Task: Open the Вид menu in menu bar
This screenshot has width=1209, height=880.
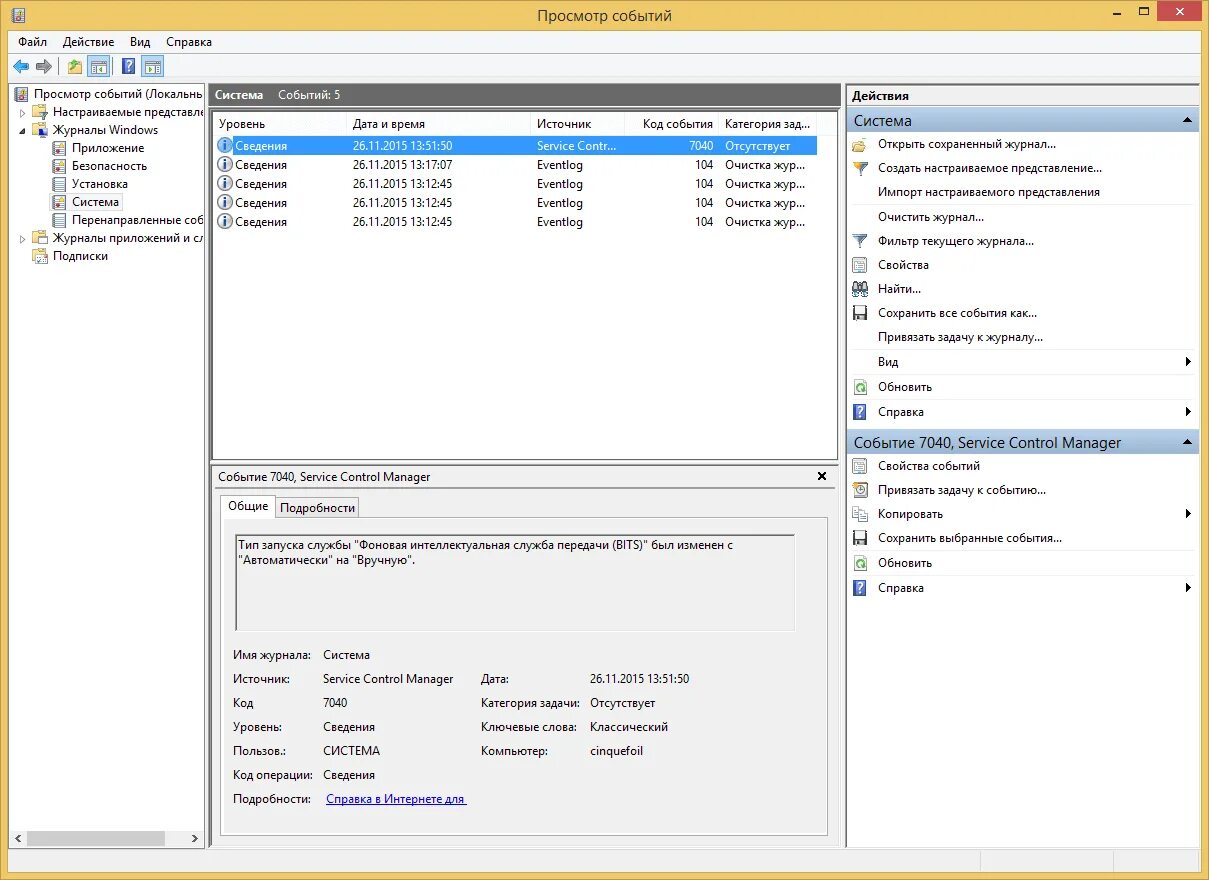Action: pyautogui.click(x=140, y=42)
